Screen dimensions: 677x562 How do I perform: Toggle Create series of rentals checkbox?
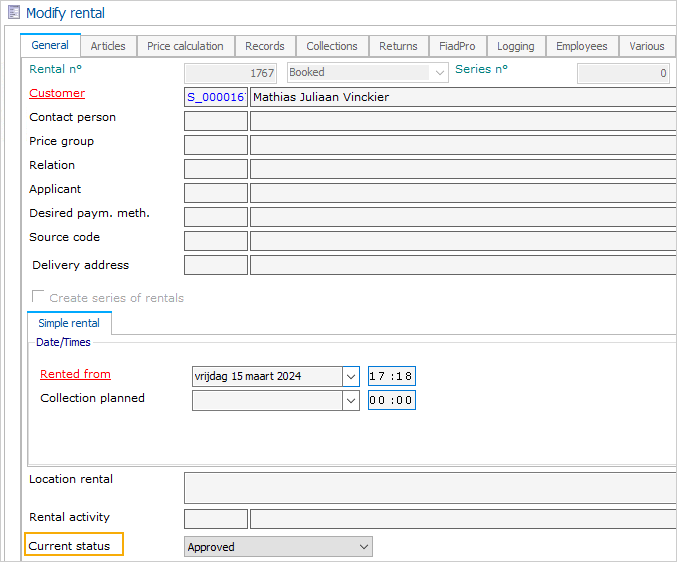tap(39, 297)
